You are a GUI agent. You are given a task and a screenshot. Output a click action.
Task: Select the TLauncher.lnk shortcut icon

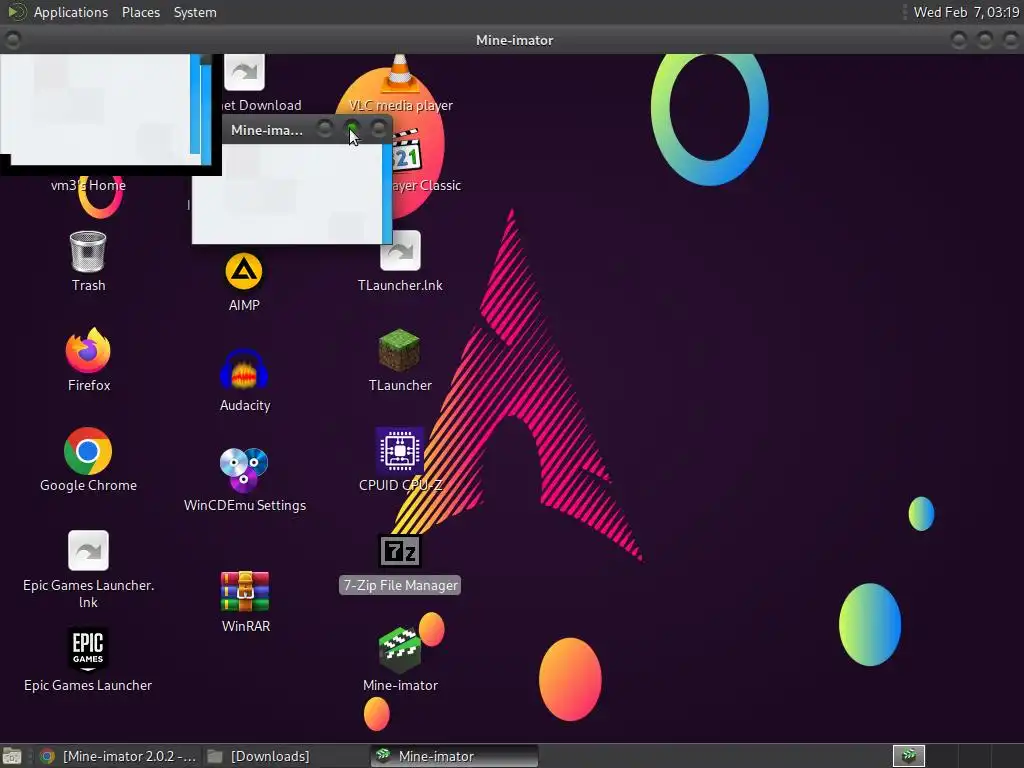[400, 251]
